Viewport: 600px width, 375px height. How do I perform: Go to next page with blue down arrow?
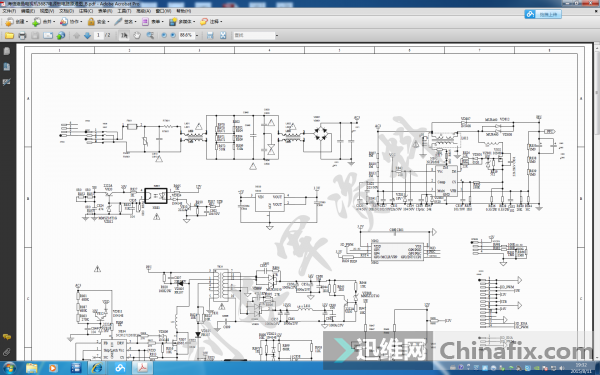(x=87, y=36)
